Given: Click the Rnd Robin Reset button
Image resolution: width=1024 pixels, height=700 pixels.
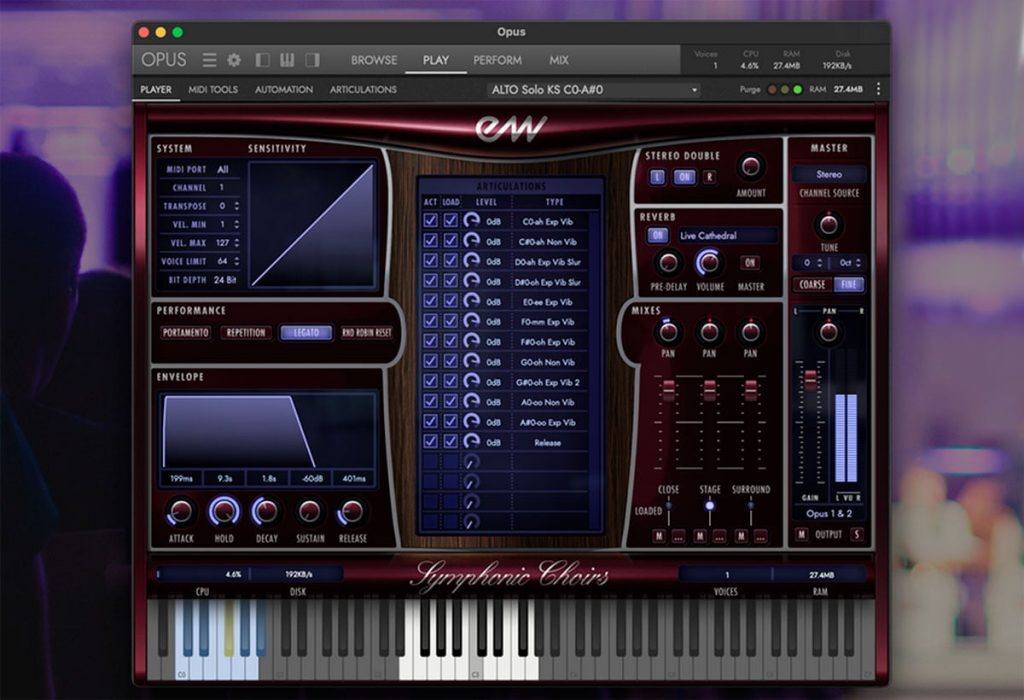Looking at the screenshot, I should coord(366,332).
